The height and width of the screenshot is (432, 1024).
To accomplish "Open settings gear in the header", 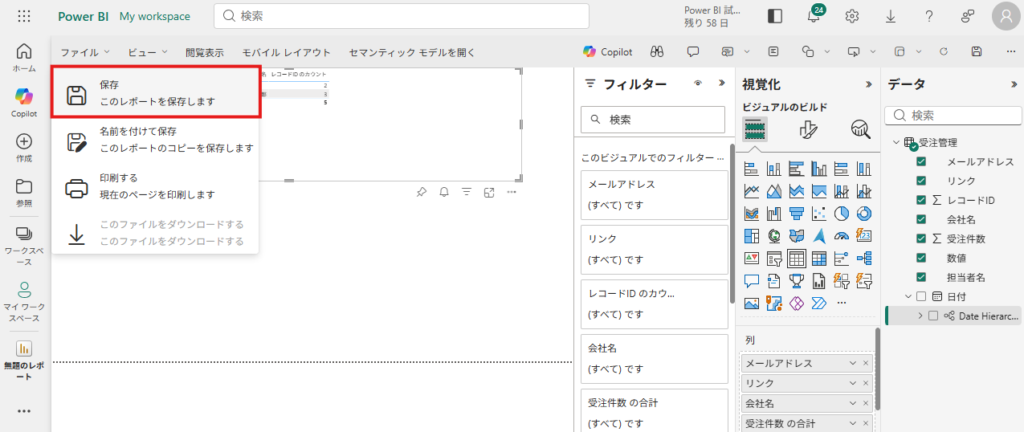I will (852, 16).
